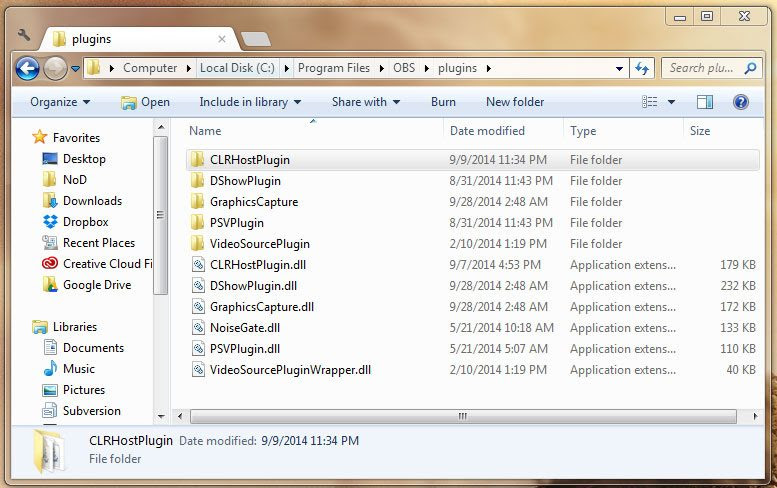Click Program Files breadcrumb

tap(333, 68)
